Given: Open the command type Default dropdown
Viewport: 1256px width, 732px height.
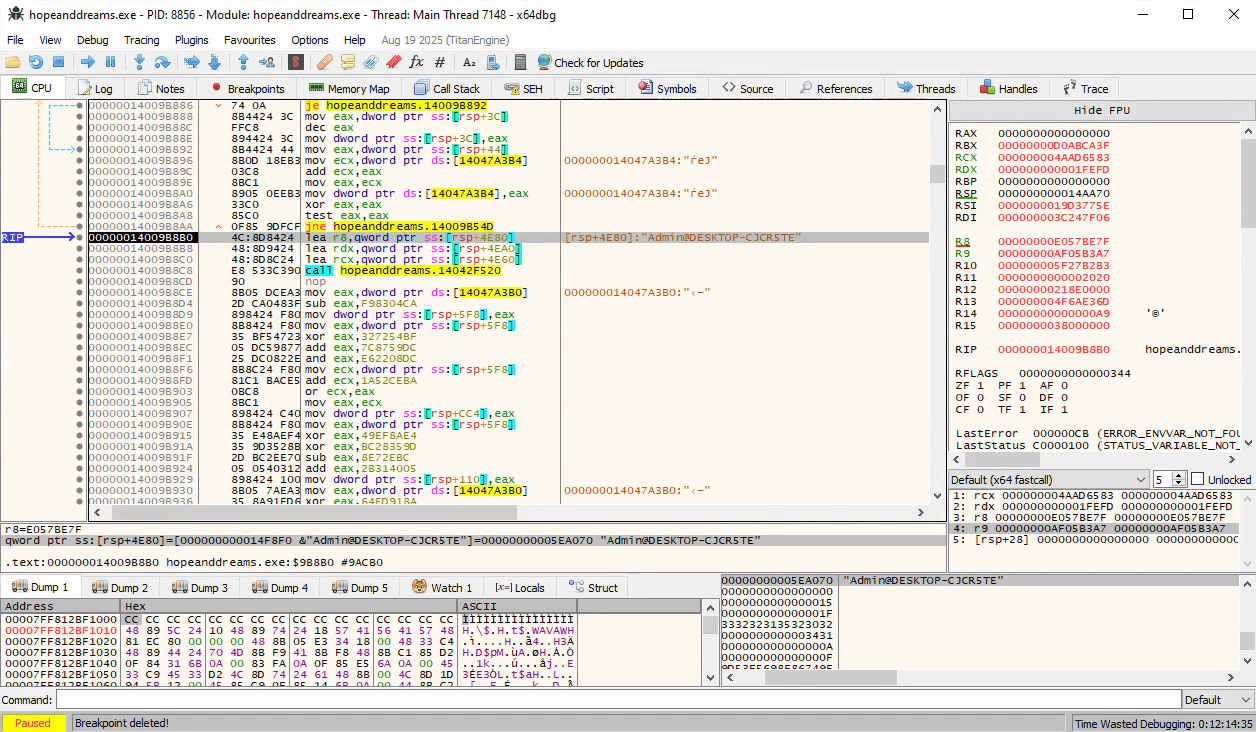Looking at the screenshot, I should [x=1216, y=700].
